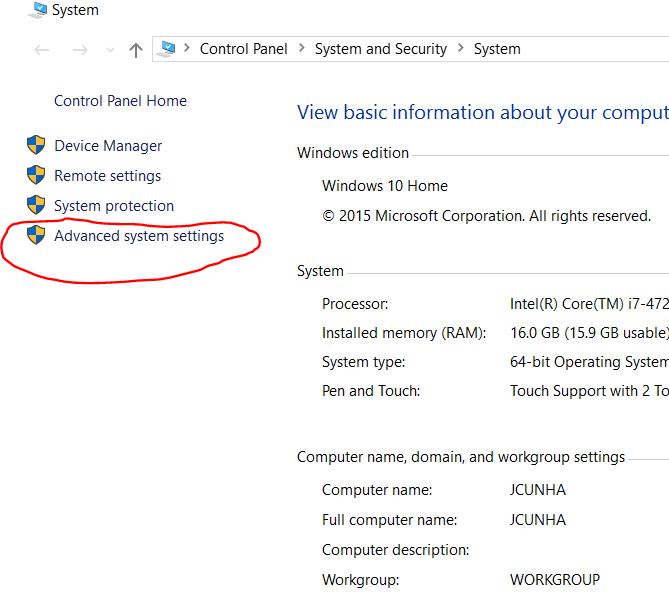The width and height of the screenshot is (669, 592).
Task: Open Control Panel Home link
Action: [120, 101]
